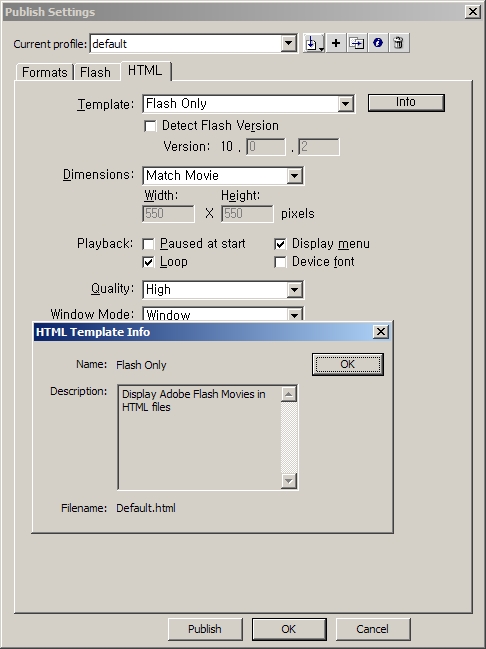Open Profile properties info icon
Image resolution: width=486 pixels, height=649 pixels.
(378, 43)
